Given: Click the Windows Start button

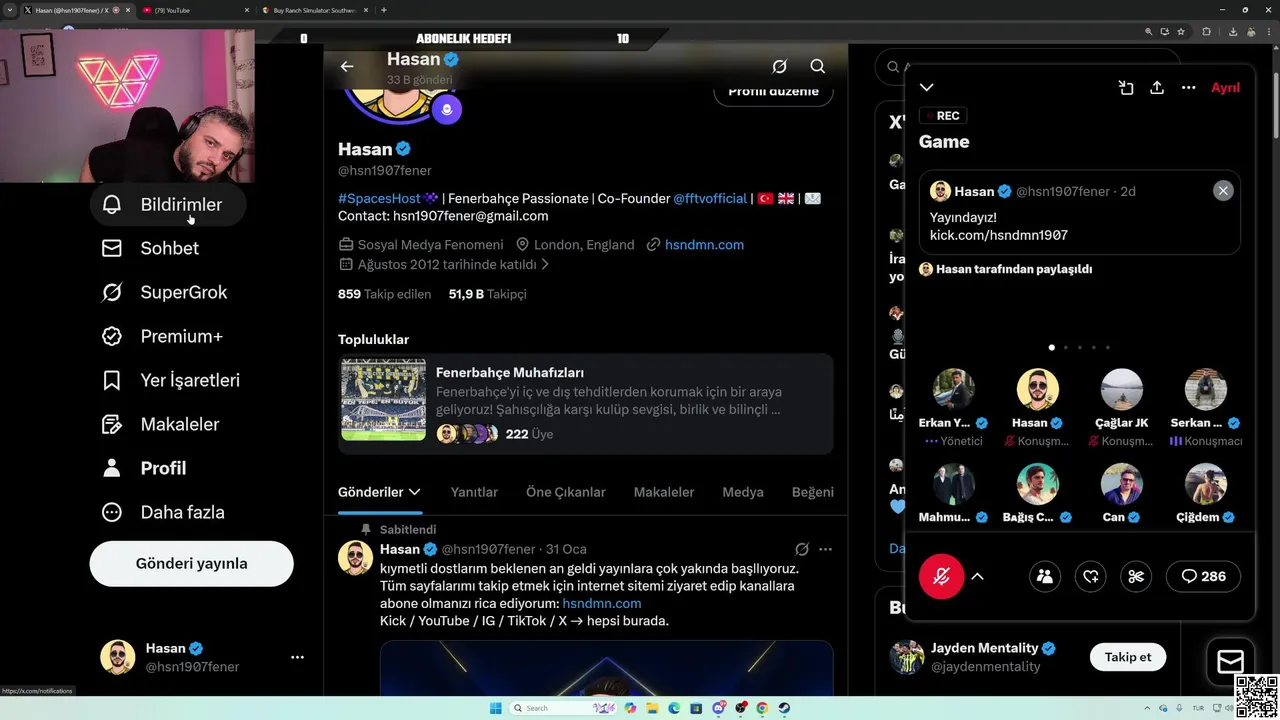Looking at the screenshot, I should click(x=495, y=708).
